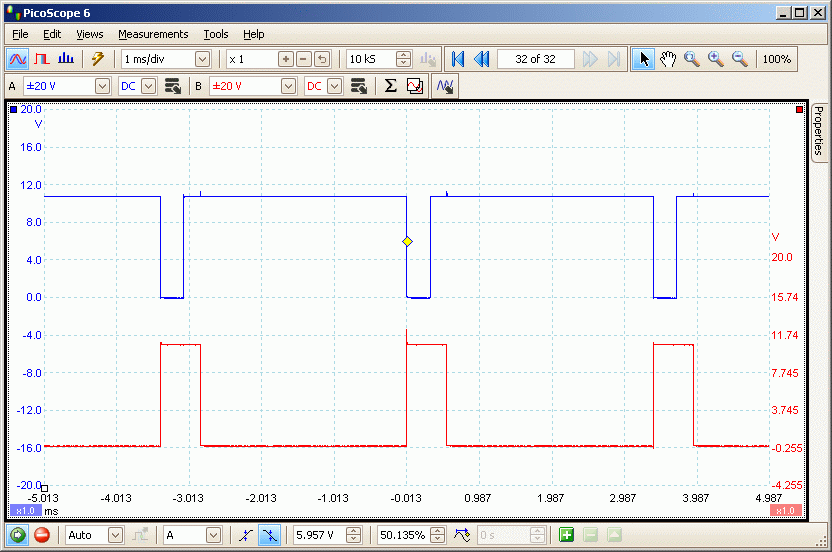Click the zoom-in magnifier tool
This screenshot has height=552, width=832.
(716, 59)
